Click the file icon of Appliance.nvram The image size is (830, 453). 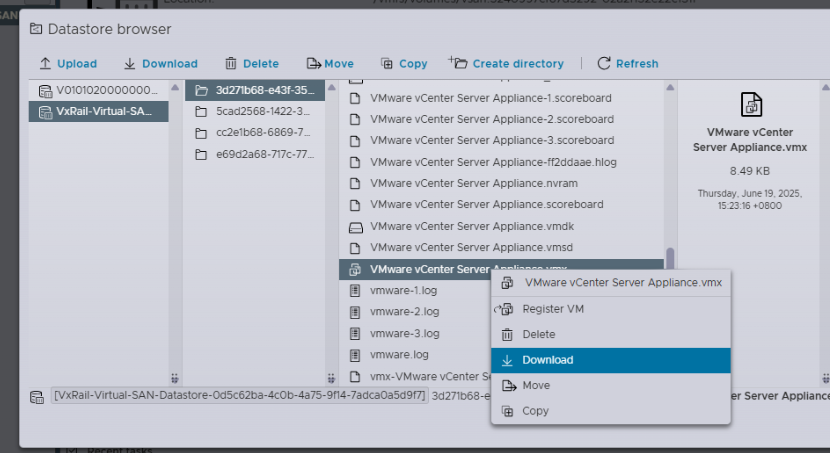click(355, 184)
